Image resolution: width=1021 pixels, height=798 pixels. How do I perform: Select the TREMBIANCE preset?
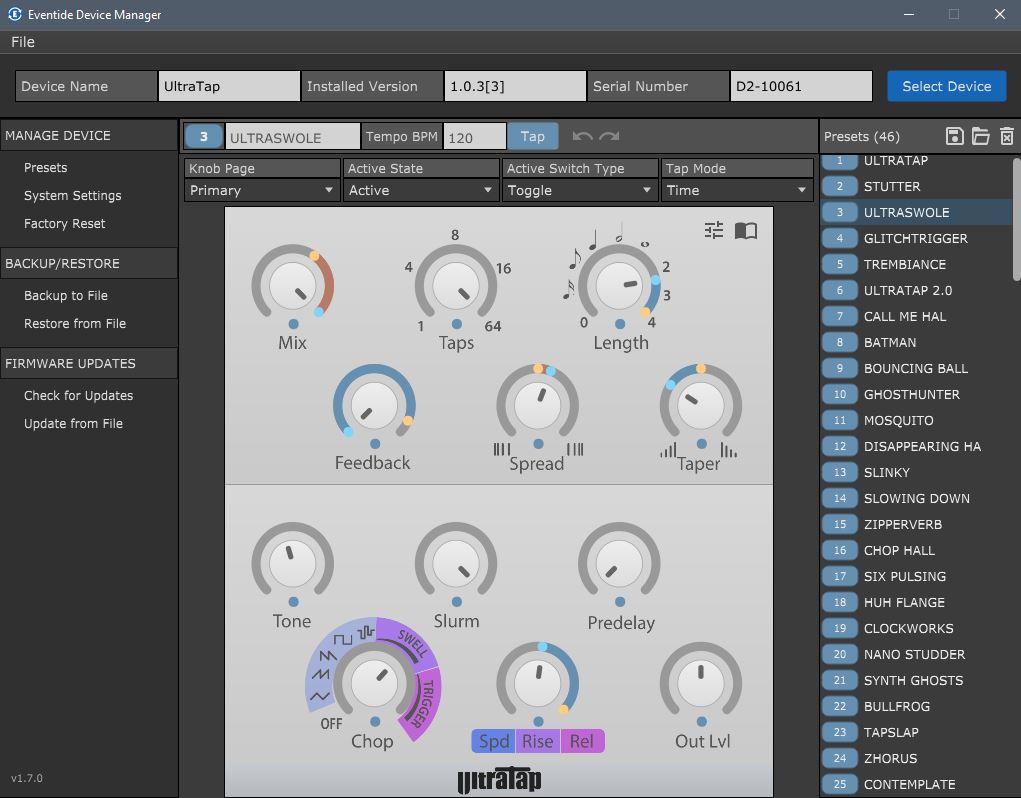click(916, 264)
